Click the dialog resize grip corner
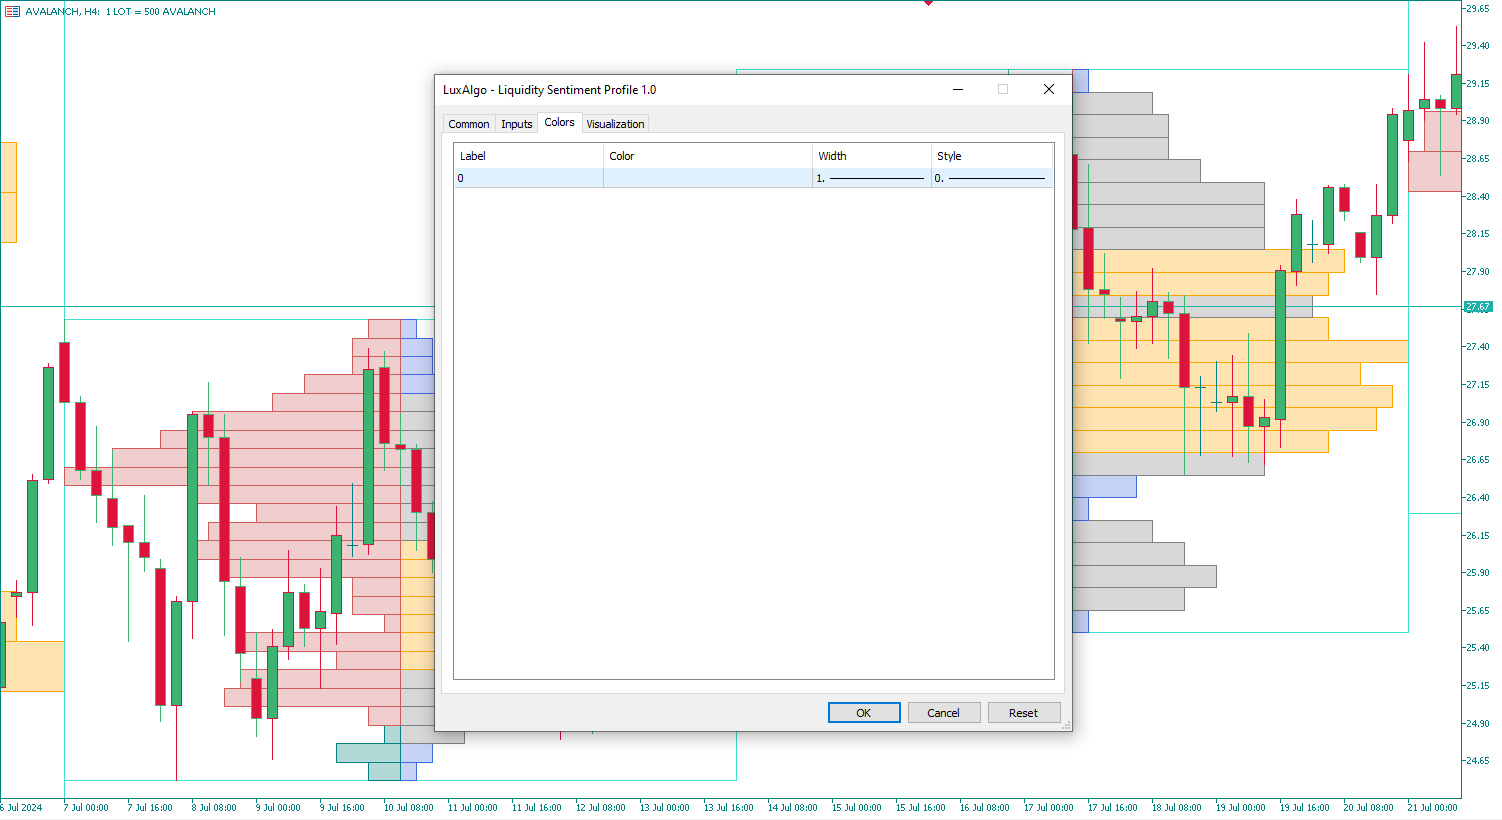Image resolution: width=1502 pixels, height=820 pixels. click(1066, 725)
